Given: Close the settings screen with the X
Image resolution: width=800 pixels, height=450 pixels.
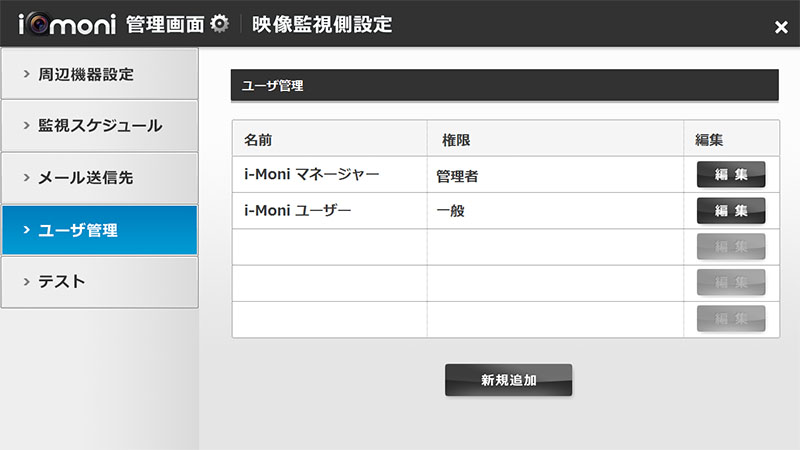Looking at the screenshot, I should click(781, 27).
